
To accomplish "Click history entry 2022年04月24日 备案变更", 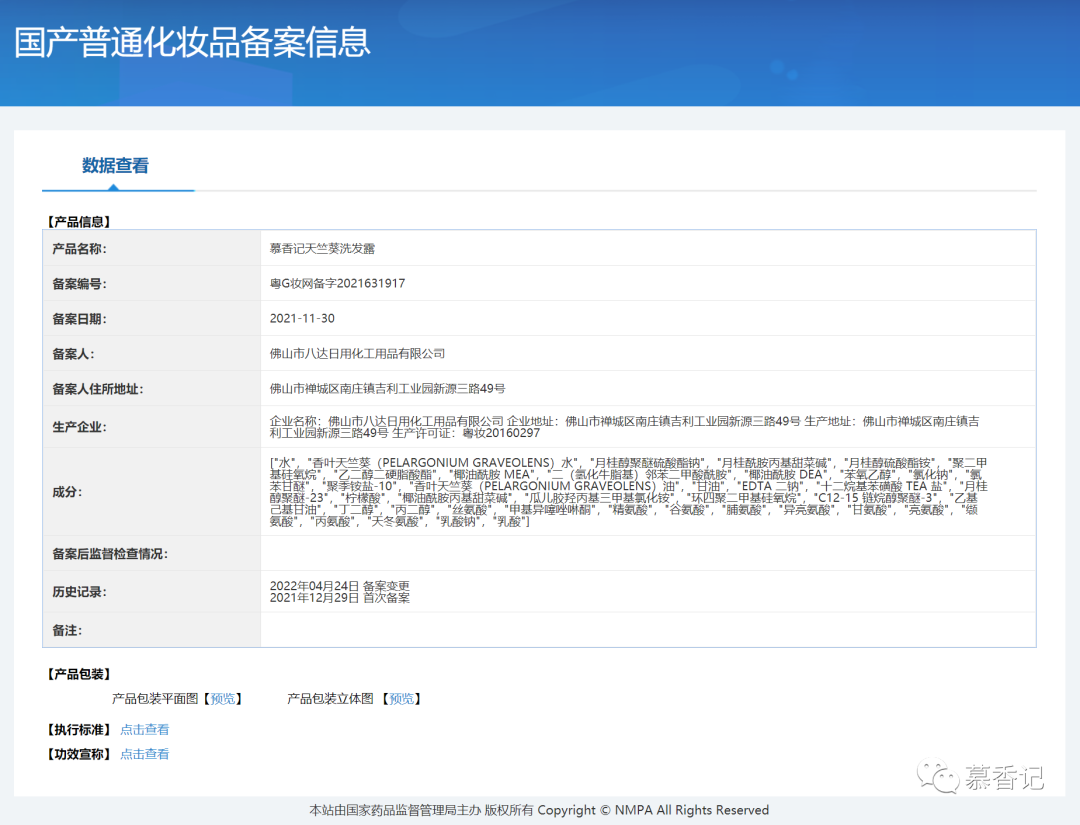I will click(340, 586).
